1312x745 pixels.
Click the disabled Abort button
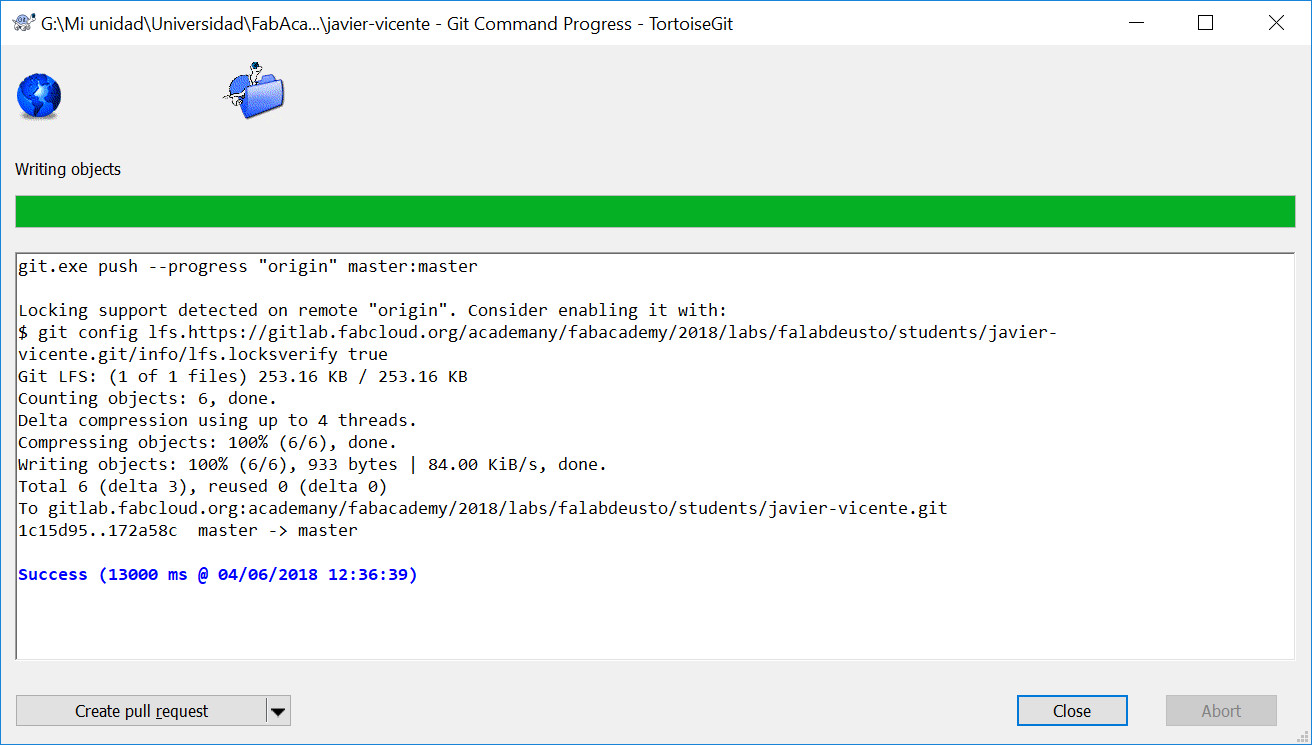point(1221,711)
